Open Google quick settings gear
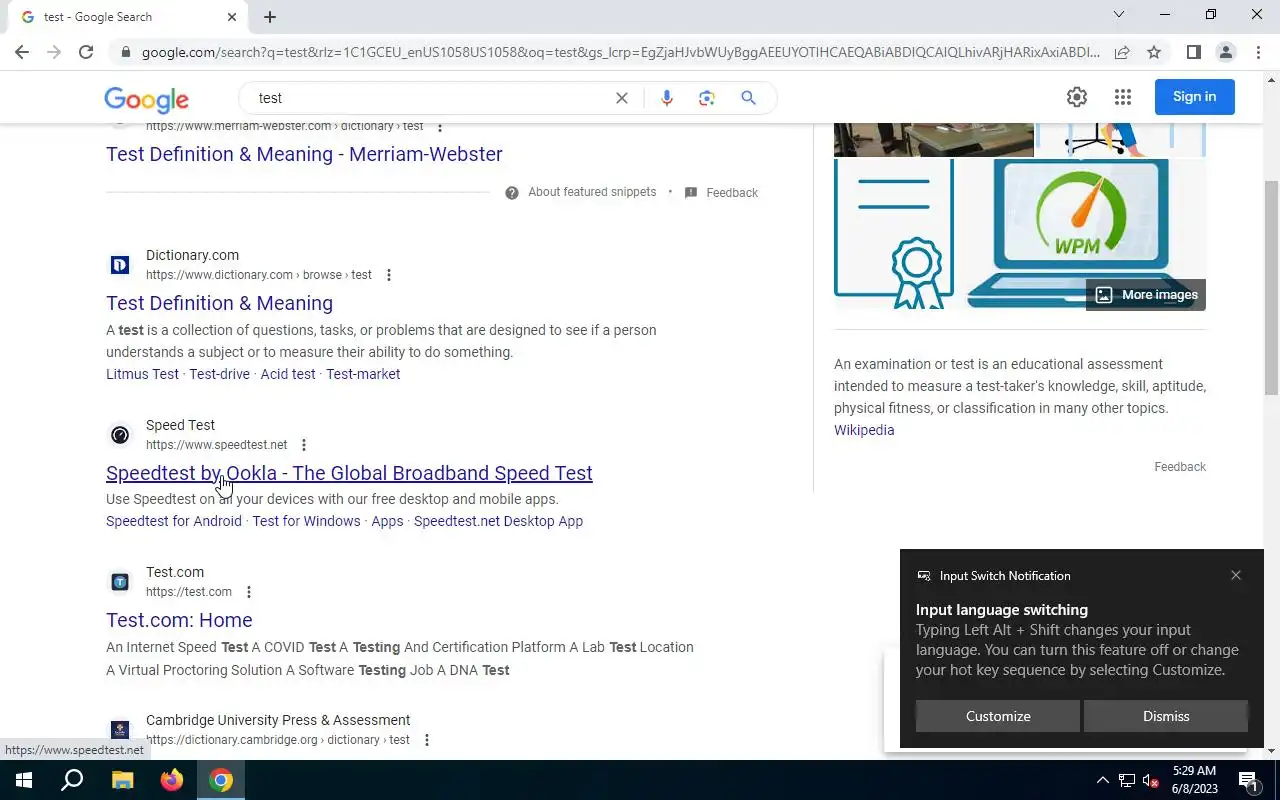Image resolution: width=1280 pixels, height=800 pixels. tap(1077, 97)
